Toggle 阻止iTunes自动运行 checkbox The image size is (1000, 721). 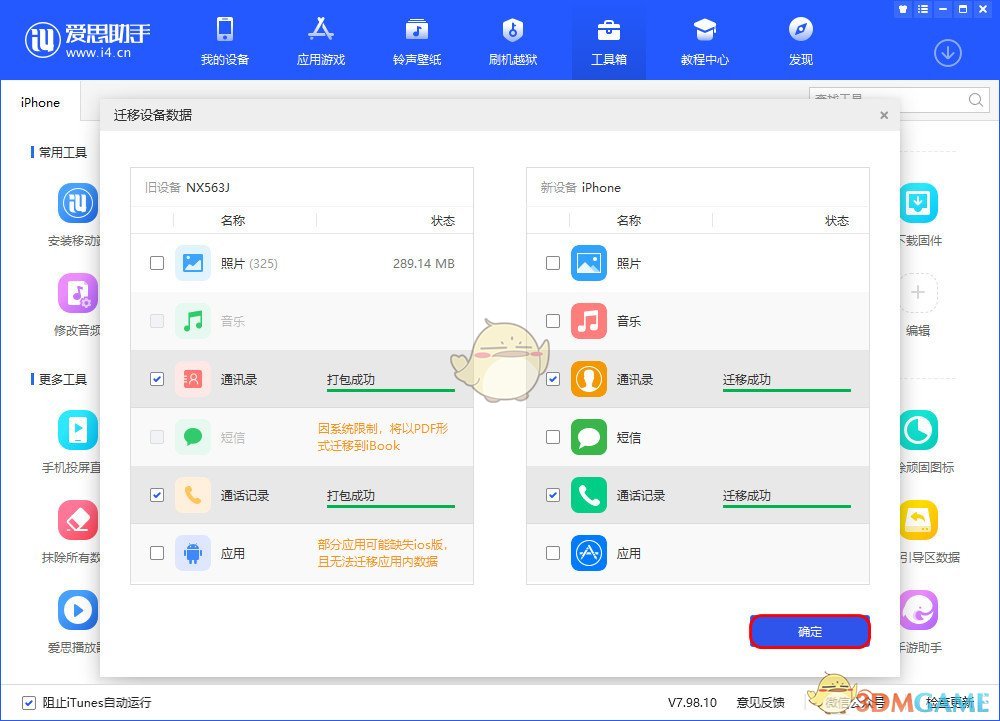point(29,703)
